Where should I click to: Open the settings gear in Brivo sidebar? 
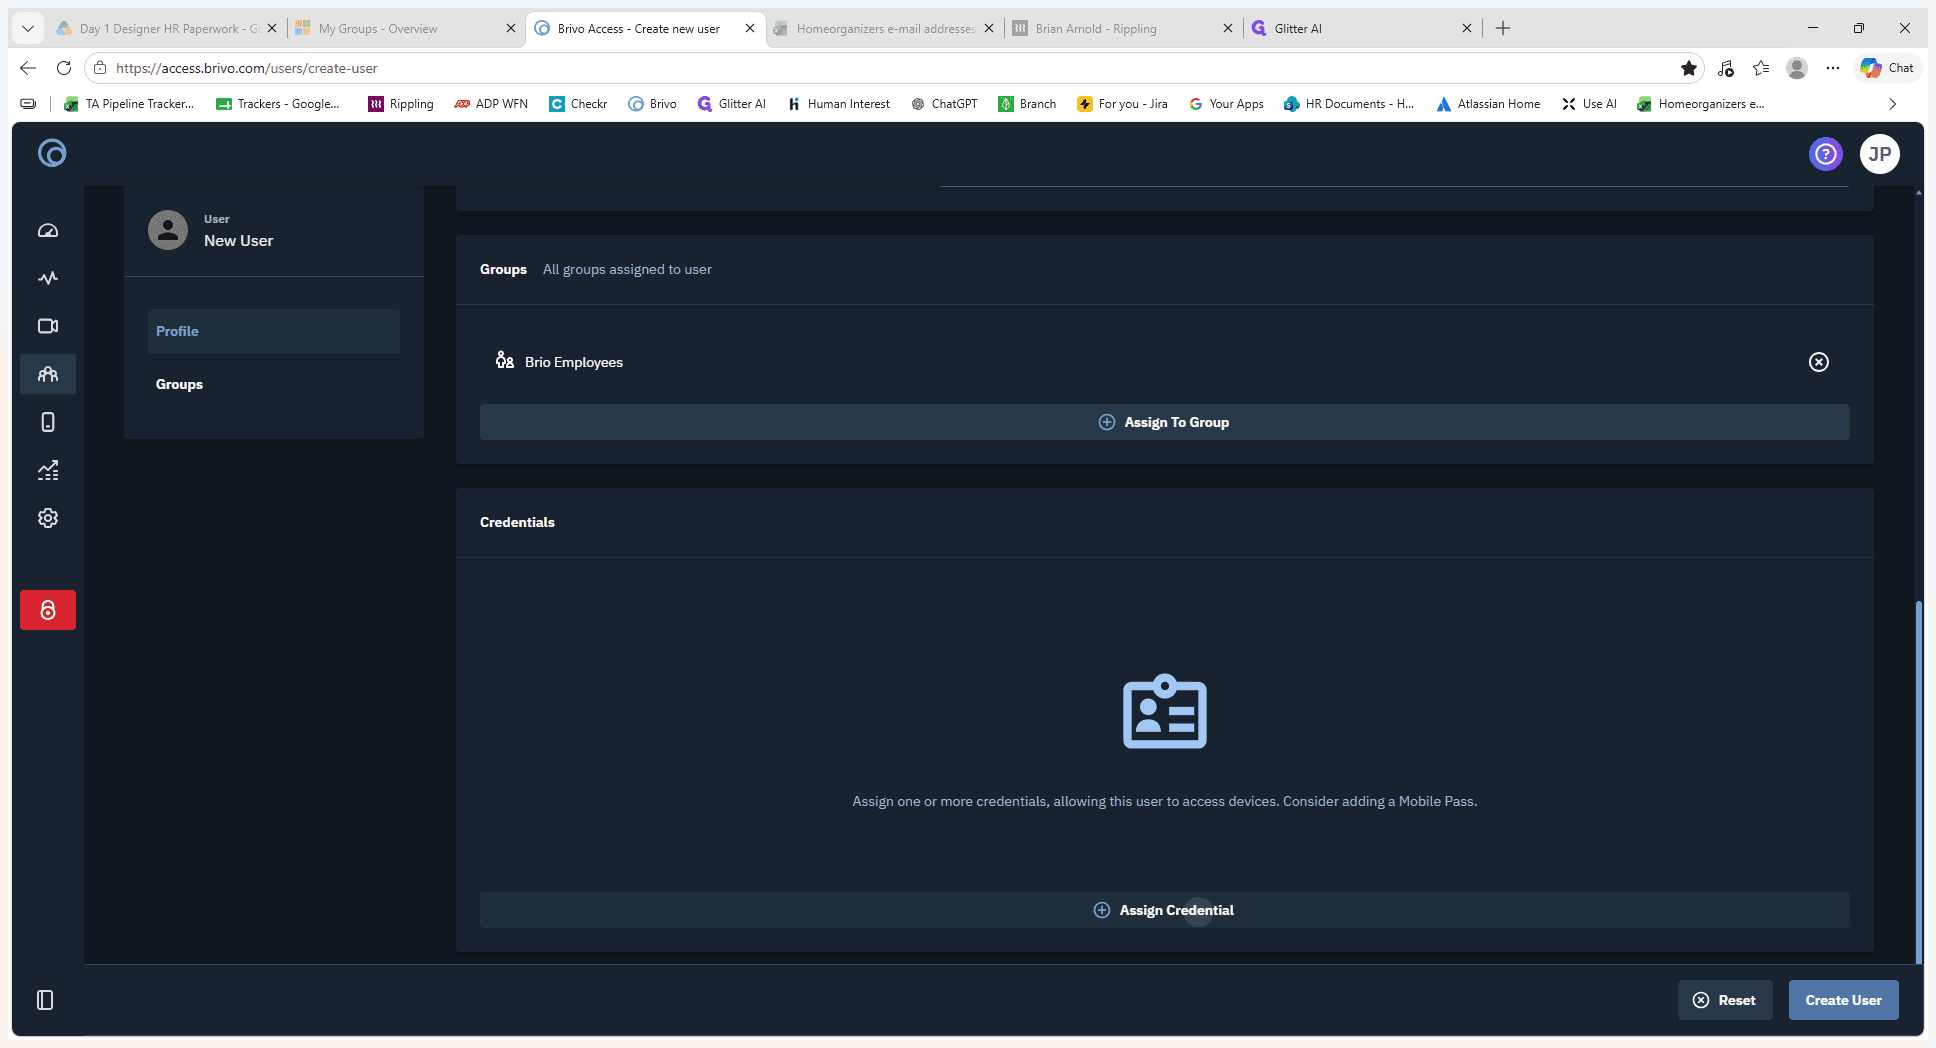[x=48, y=518]
